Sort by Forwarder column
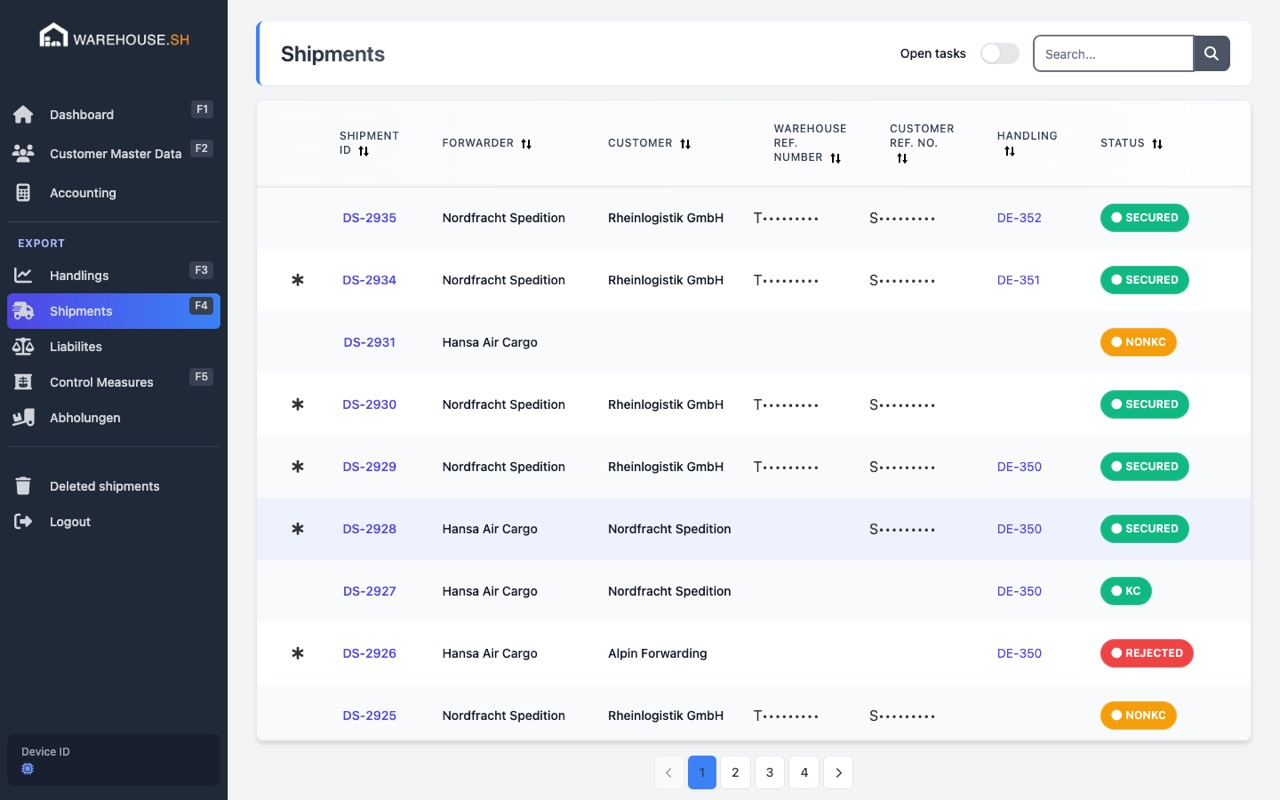This screenshot has width=1280, height=800. point(526,144)
